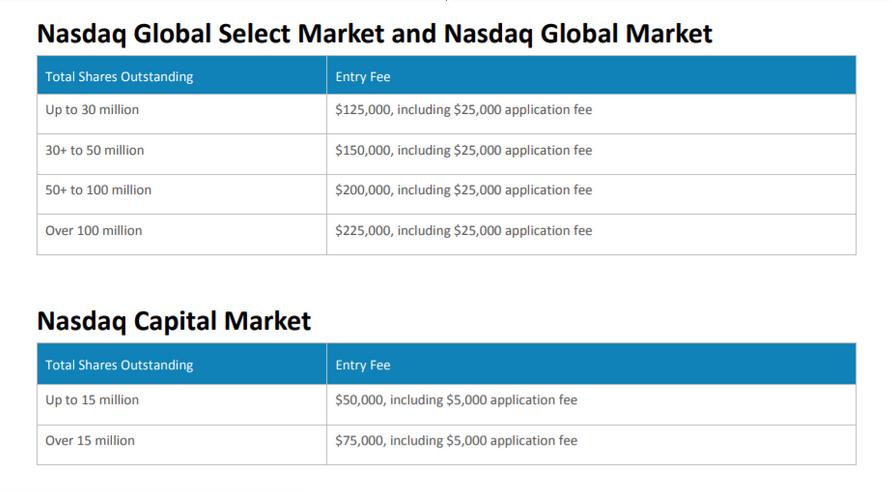Select the $50,000 entry fee text
The image size is (892, 492).
(x=359, y=400)
